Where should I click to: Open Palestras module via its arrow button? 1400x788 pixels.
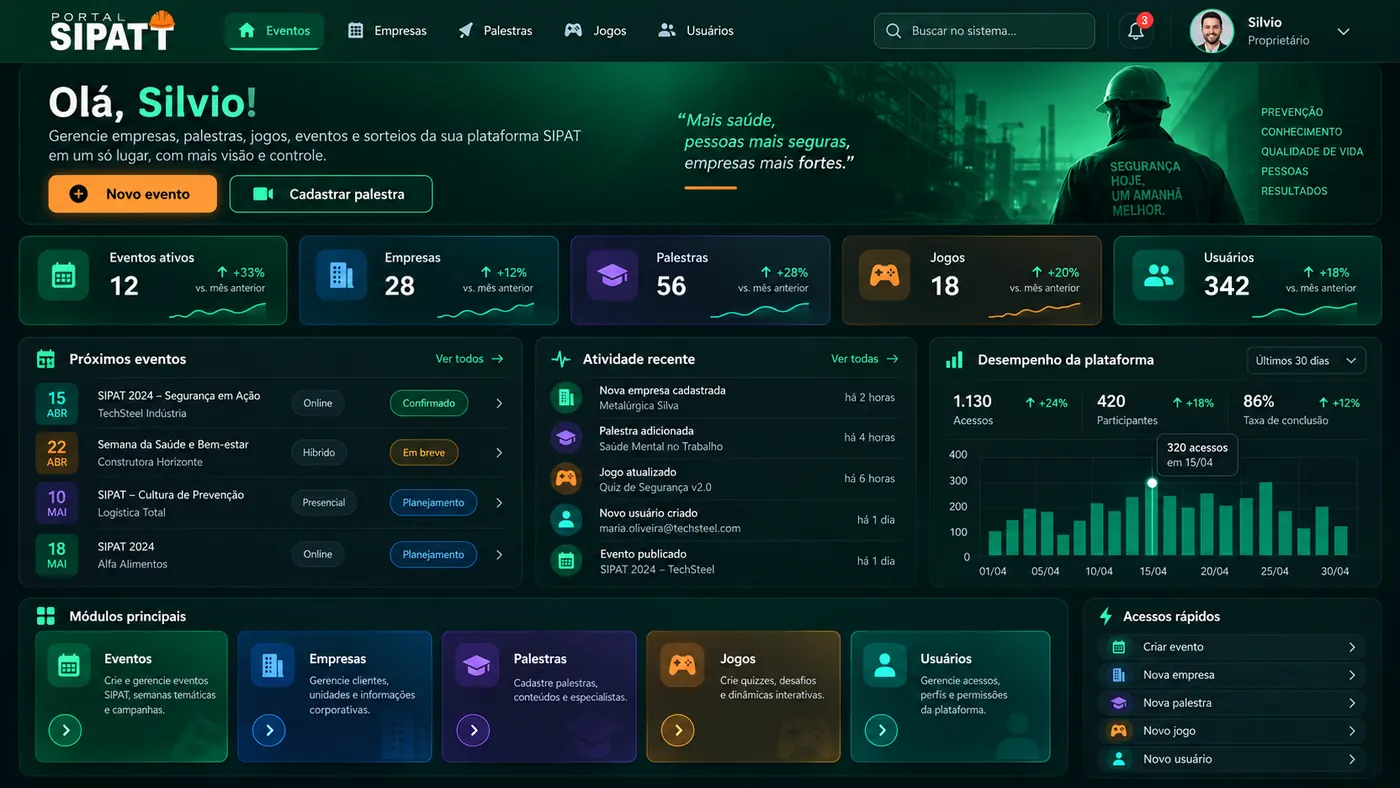473,731
